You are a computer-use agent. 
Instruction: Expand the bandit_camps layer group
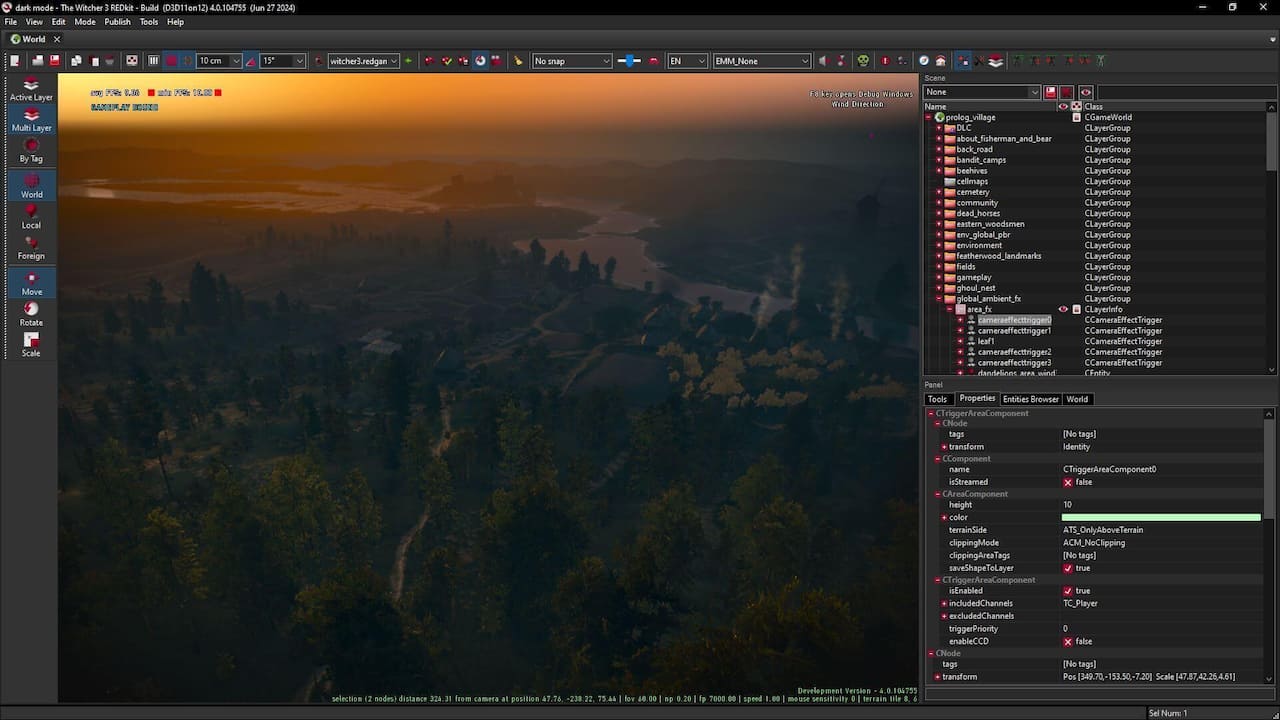(939, 160)
